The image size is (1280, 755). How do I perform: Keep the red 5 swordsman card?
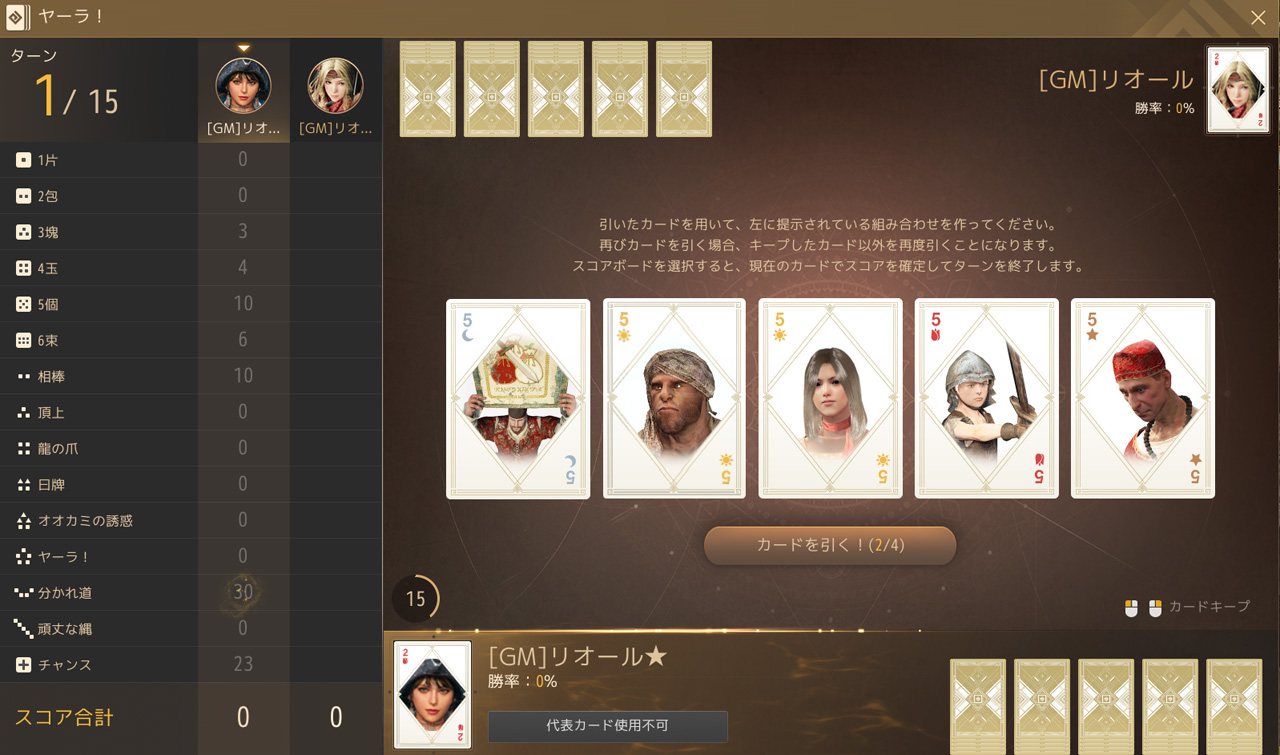pos(986,398)
